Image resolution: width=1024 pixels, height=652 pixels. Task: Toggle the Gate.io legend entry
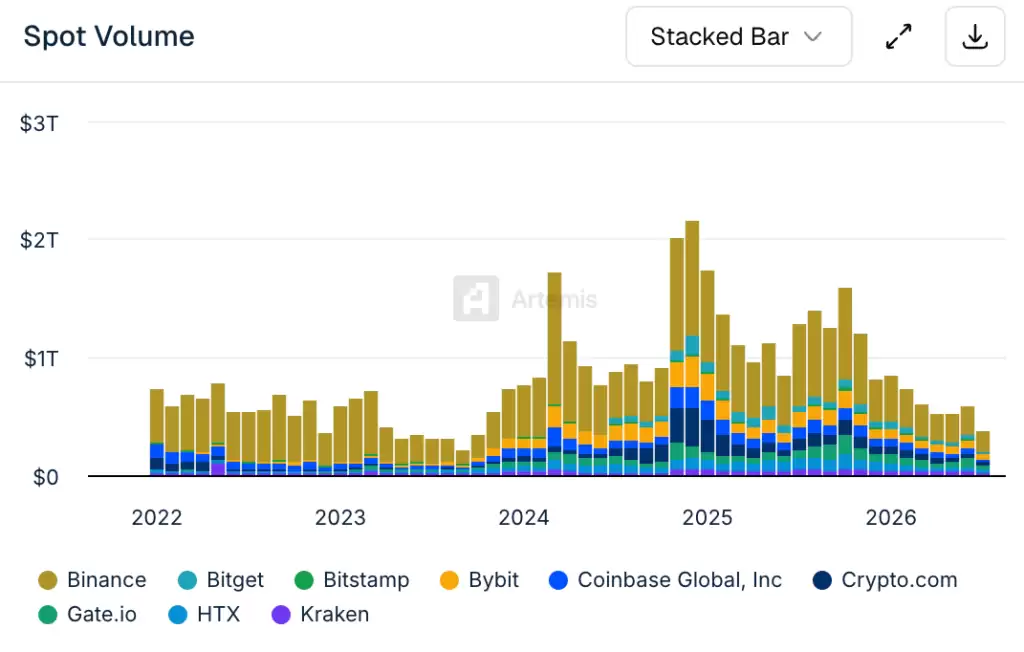pos(87,614)
